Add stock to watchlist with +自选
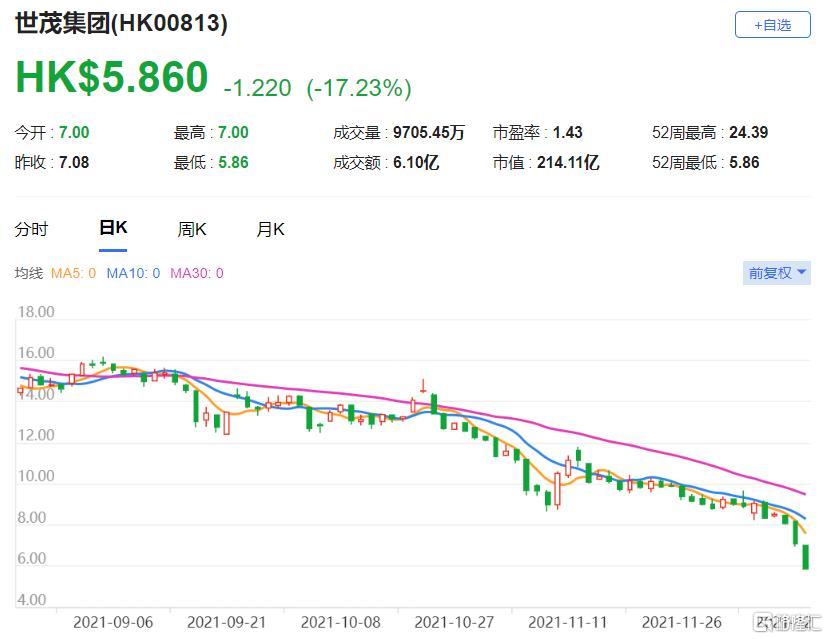The image size is (828, 639). click(x=772, y=25)
